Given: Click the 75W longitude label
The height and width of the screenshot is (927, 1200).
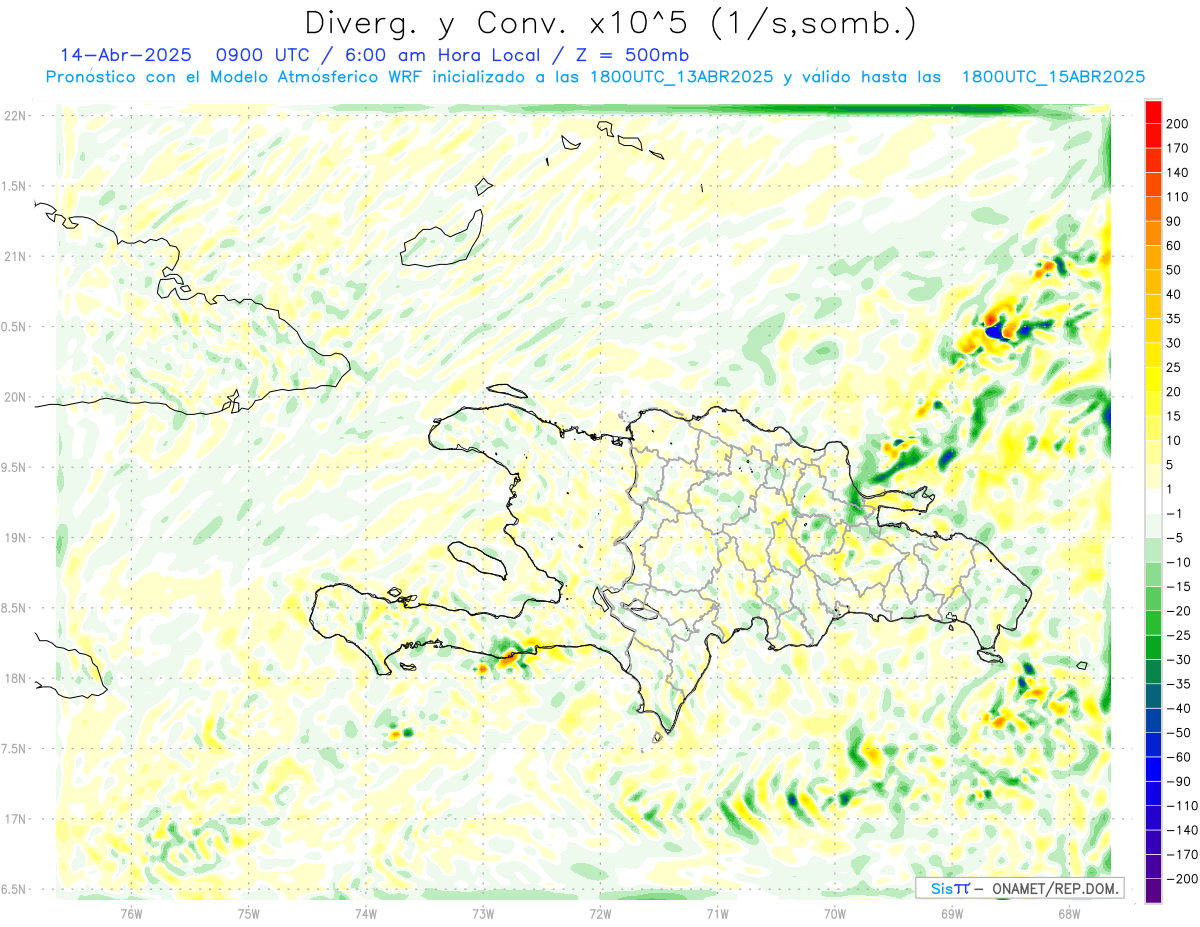Looking at the screenshot, I should pyautogui.click(x=249, y=913).
